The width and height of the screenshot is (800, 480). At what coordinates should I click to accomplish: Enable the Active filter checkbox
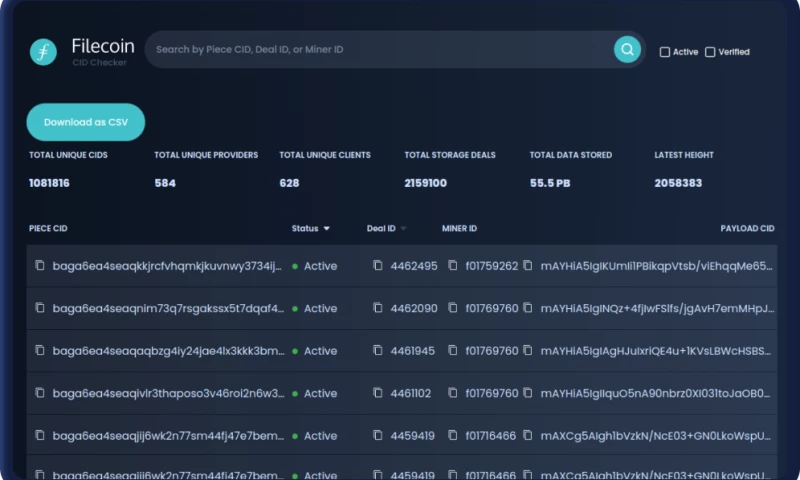665,52
